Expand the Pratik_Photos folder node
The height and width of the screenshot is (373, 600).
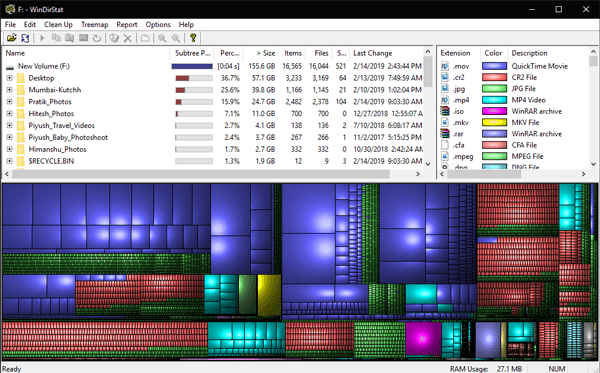click(10, 102)
